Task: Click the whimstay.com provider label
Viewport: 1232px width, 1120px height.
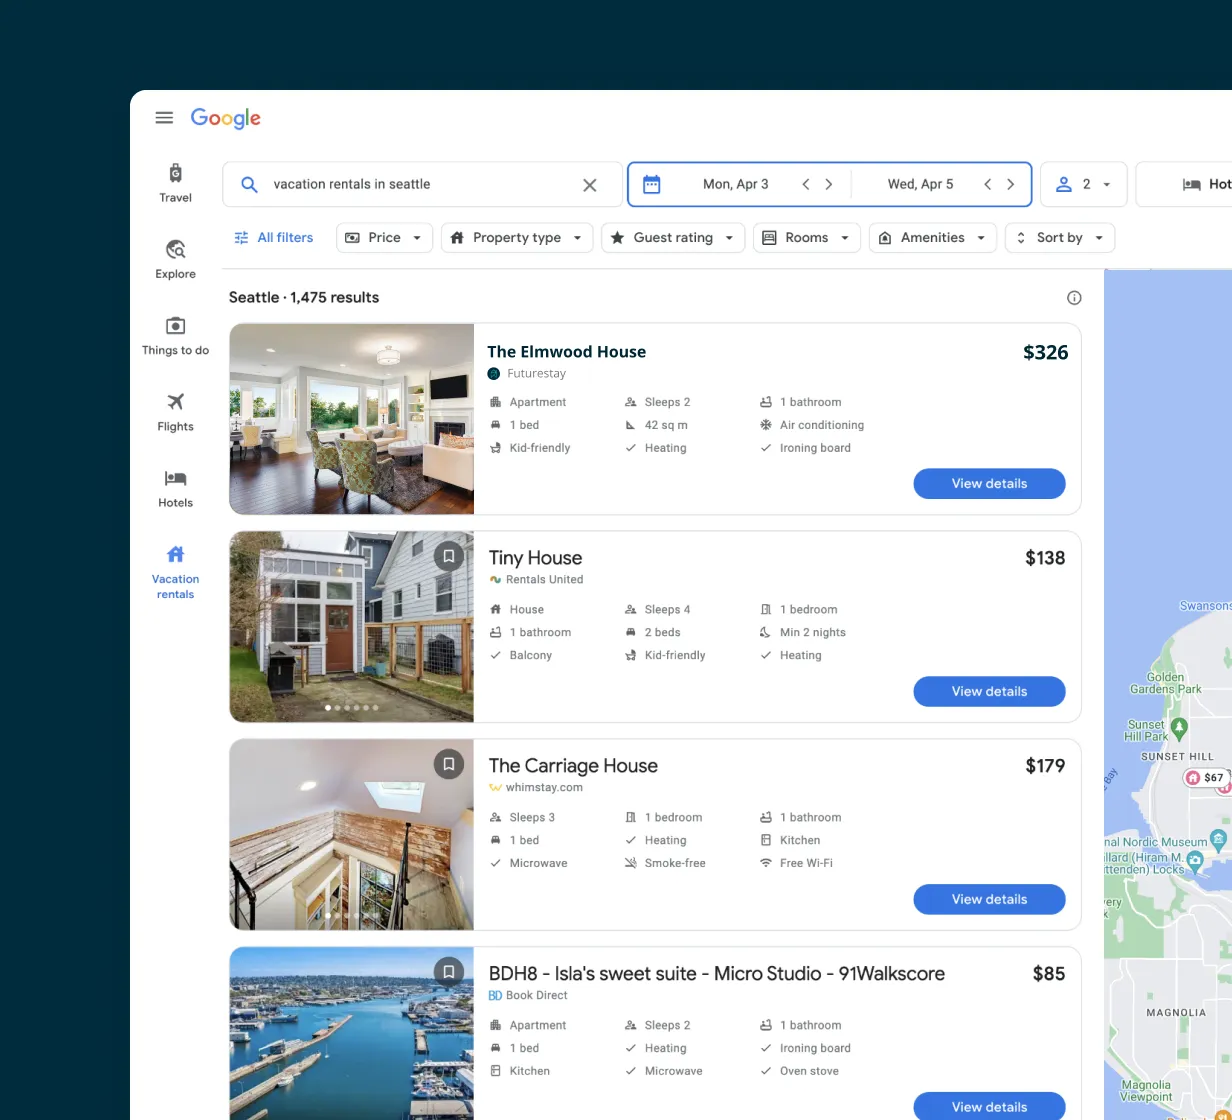Action: point(536,788)
